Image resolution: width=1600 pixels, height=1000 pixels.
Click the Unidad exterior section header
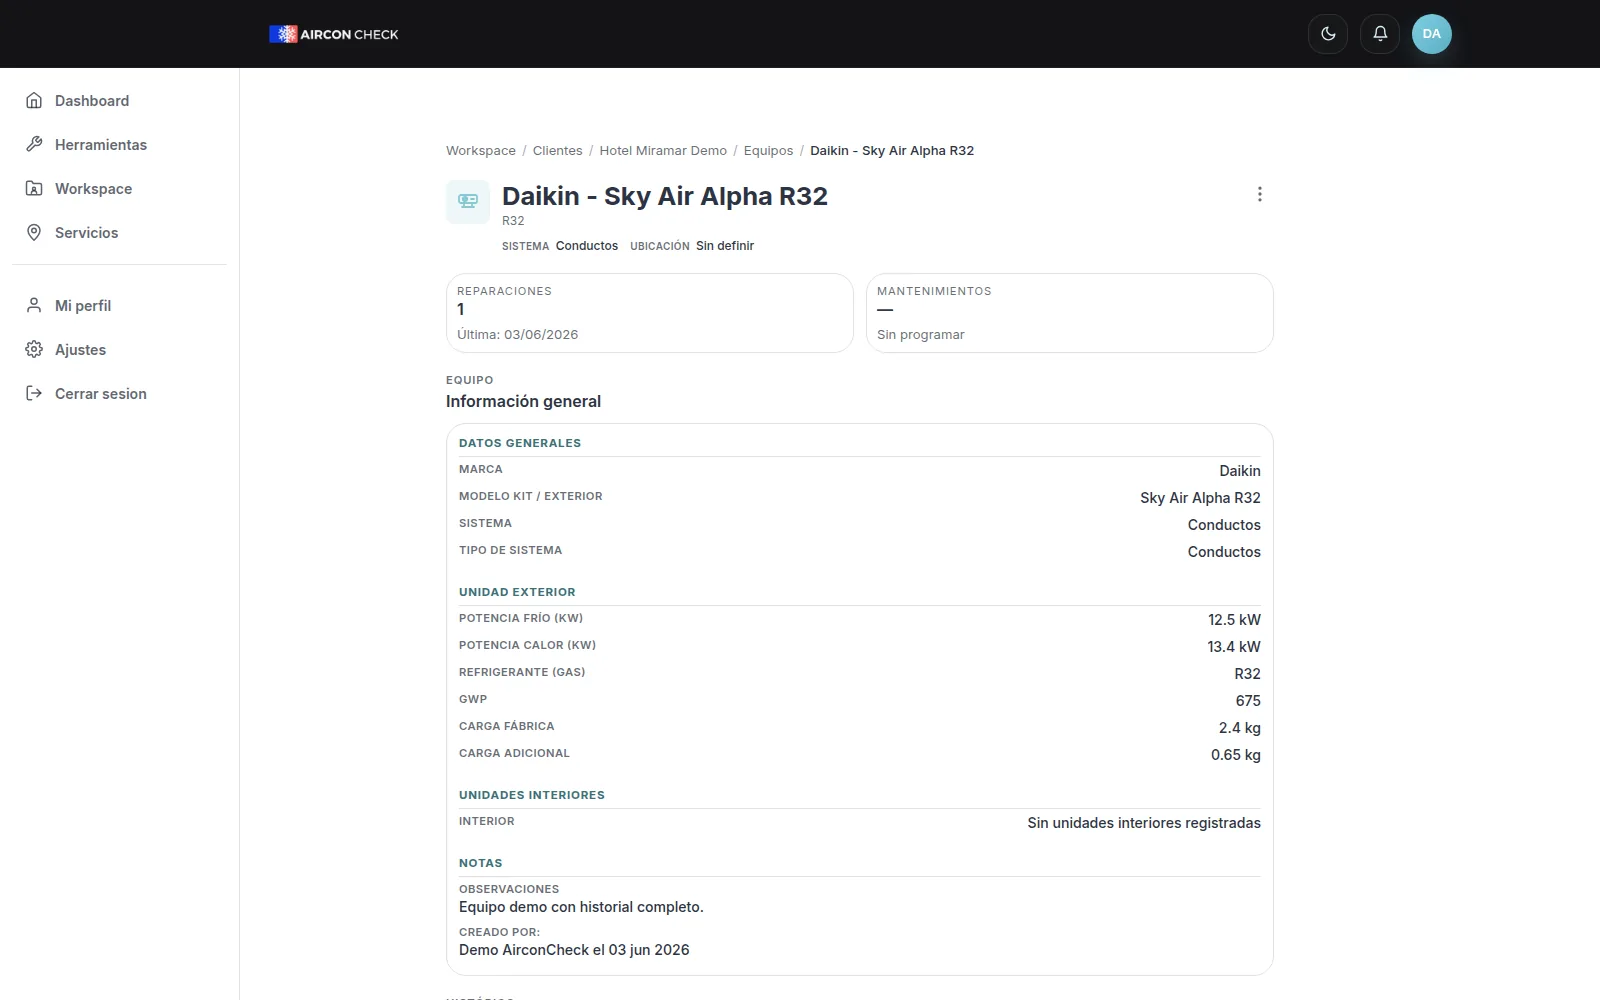pyautogui.click(x=517, y=592)
